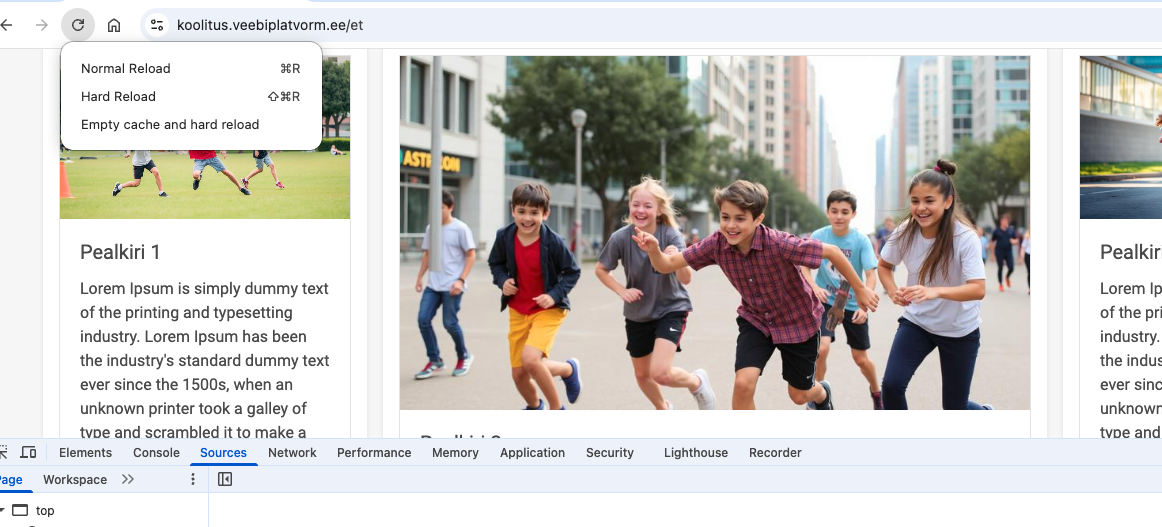The width and height of the screenshot is (1162, 527).
Task: Open the Workspace sub-tab in Sources
Action: click(x=75, y=480)
